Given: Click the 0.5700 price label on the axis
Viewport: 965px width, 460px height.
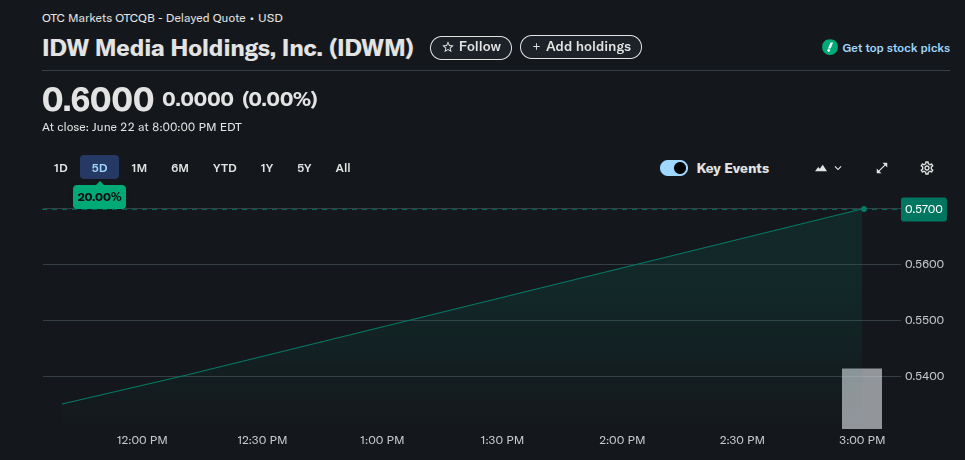Looking at the screenshot, I should tap(924, 209).
